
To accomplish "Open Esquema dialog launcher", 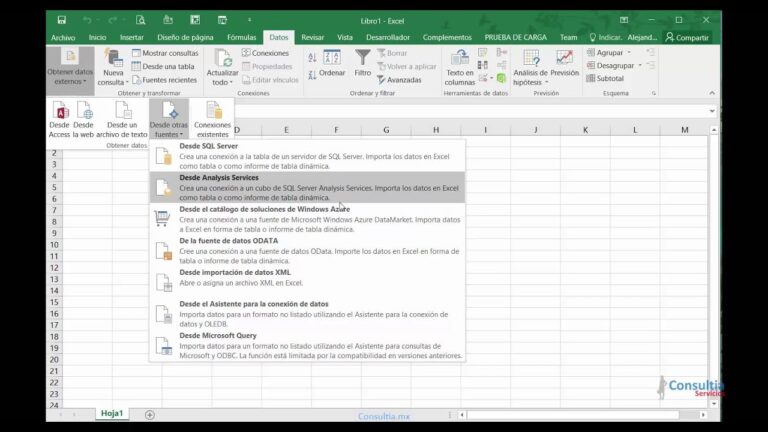I will [654, 93].
